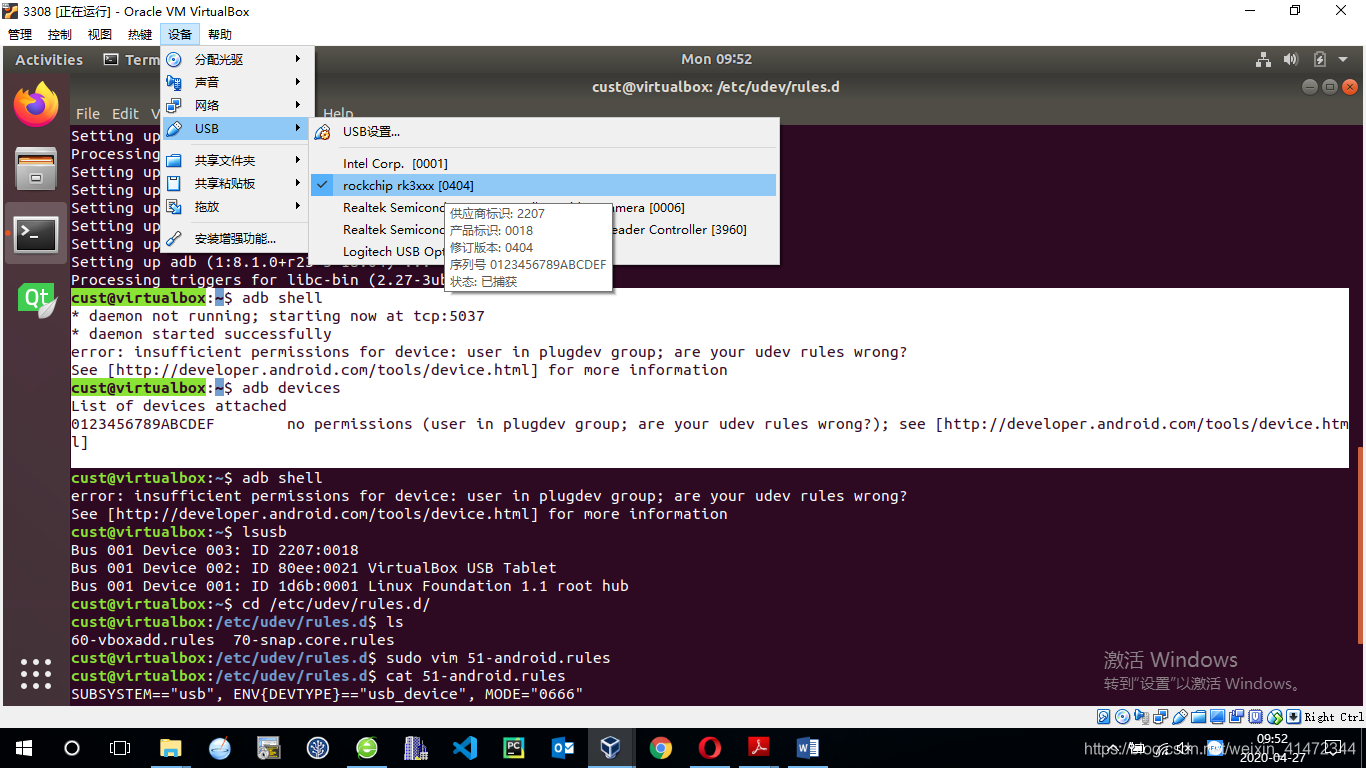Uncheck the rockchip rk3xxx [0404] USB device
The image size is (1366, 768).
[x=543, y=185]
